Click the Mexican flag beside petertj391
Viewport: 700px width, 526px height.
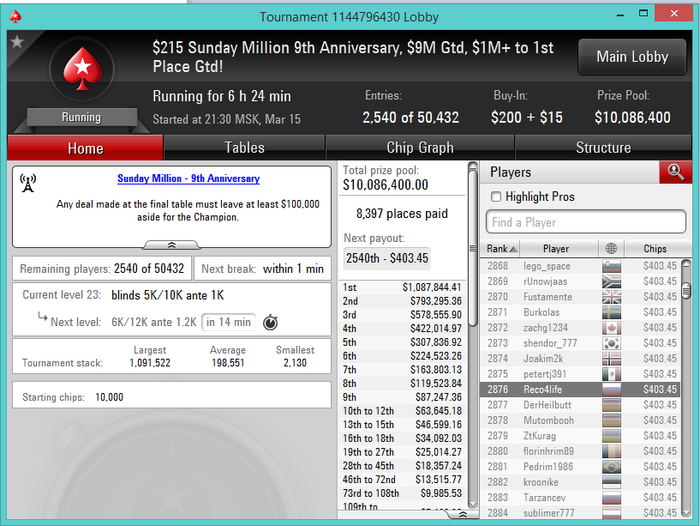[x=611, y=374]
